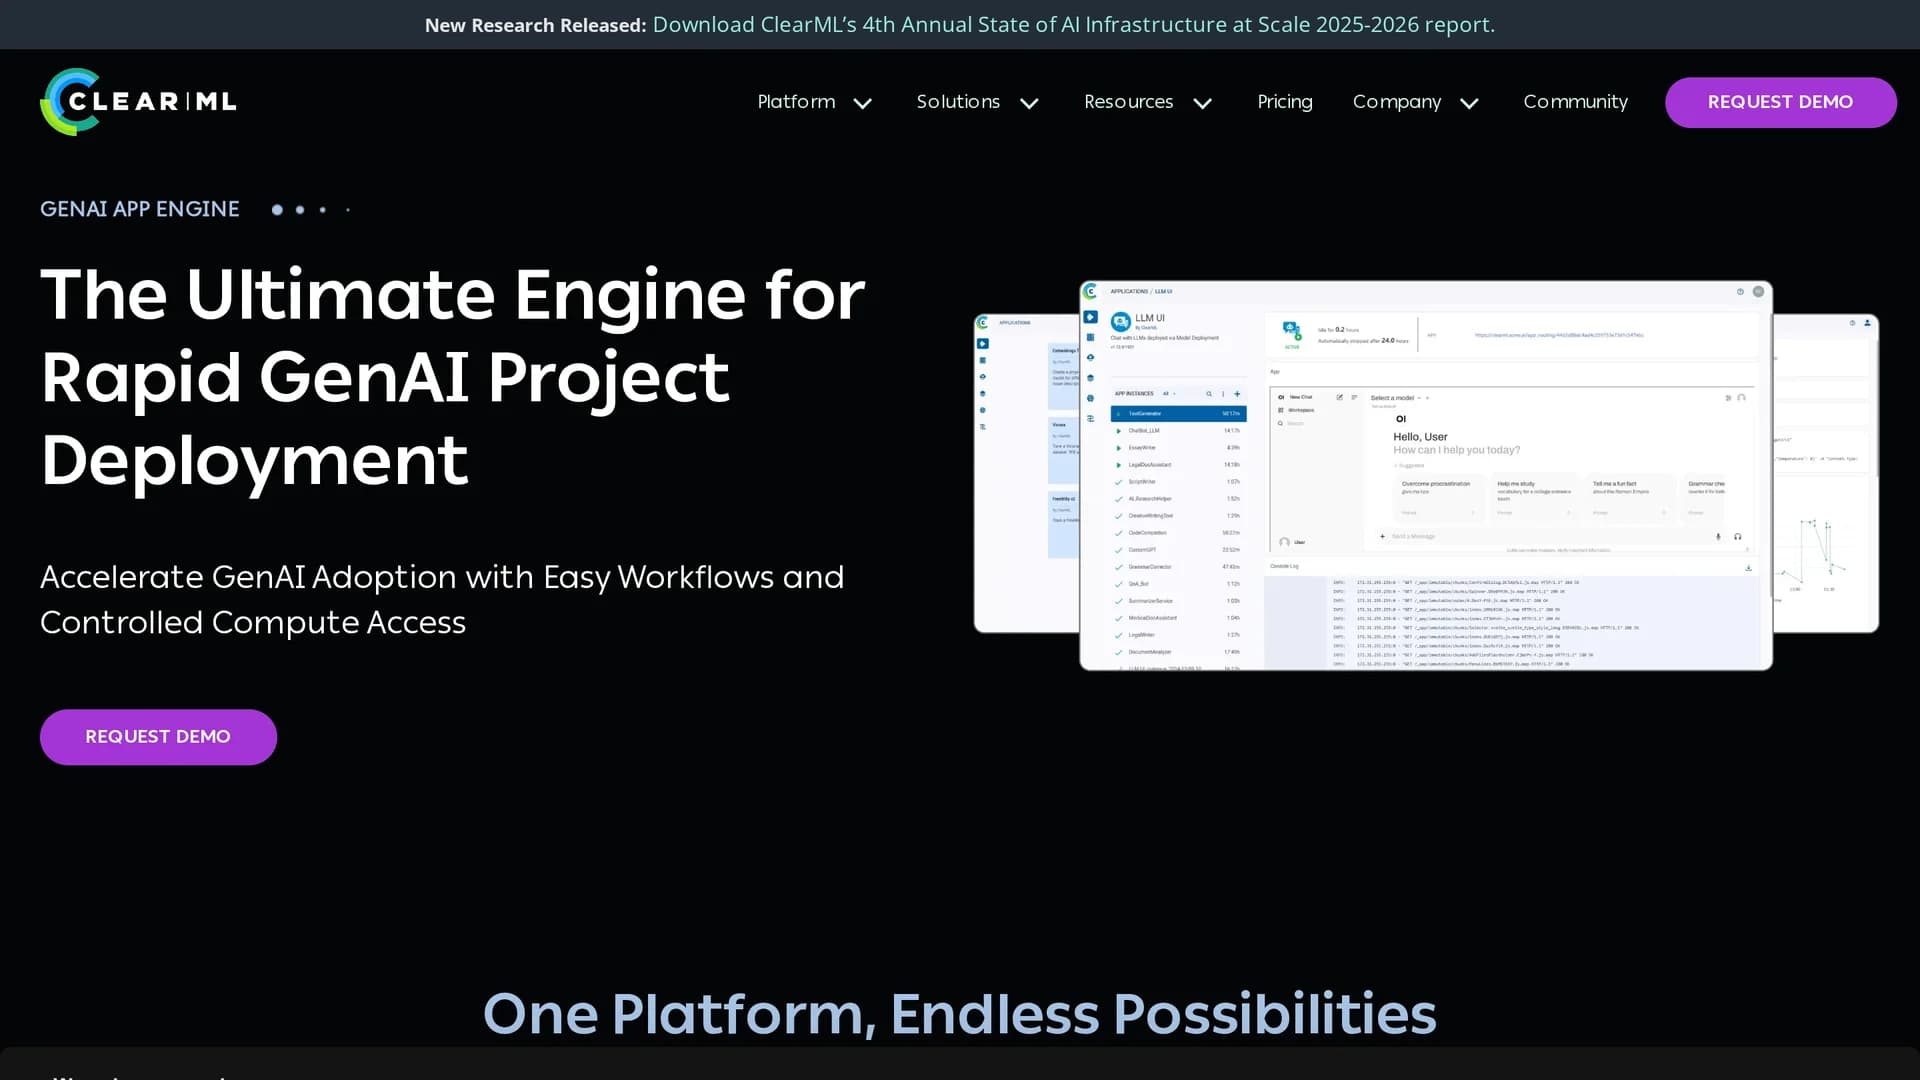The height and width of the screenshot is (1080, 1920).
Task: Go to the Community page
Action: [x=1575, y=102]
